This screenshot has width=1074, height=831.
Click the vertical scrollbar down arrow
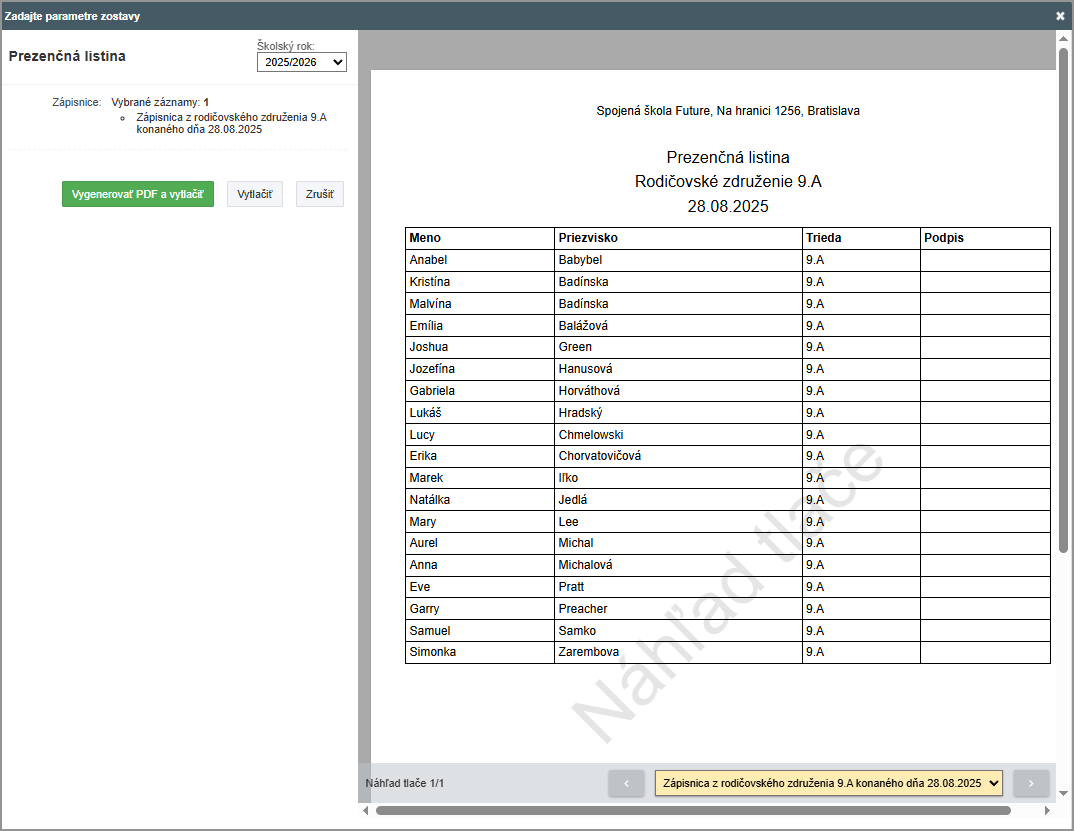[x=1064, y=794]
